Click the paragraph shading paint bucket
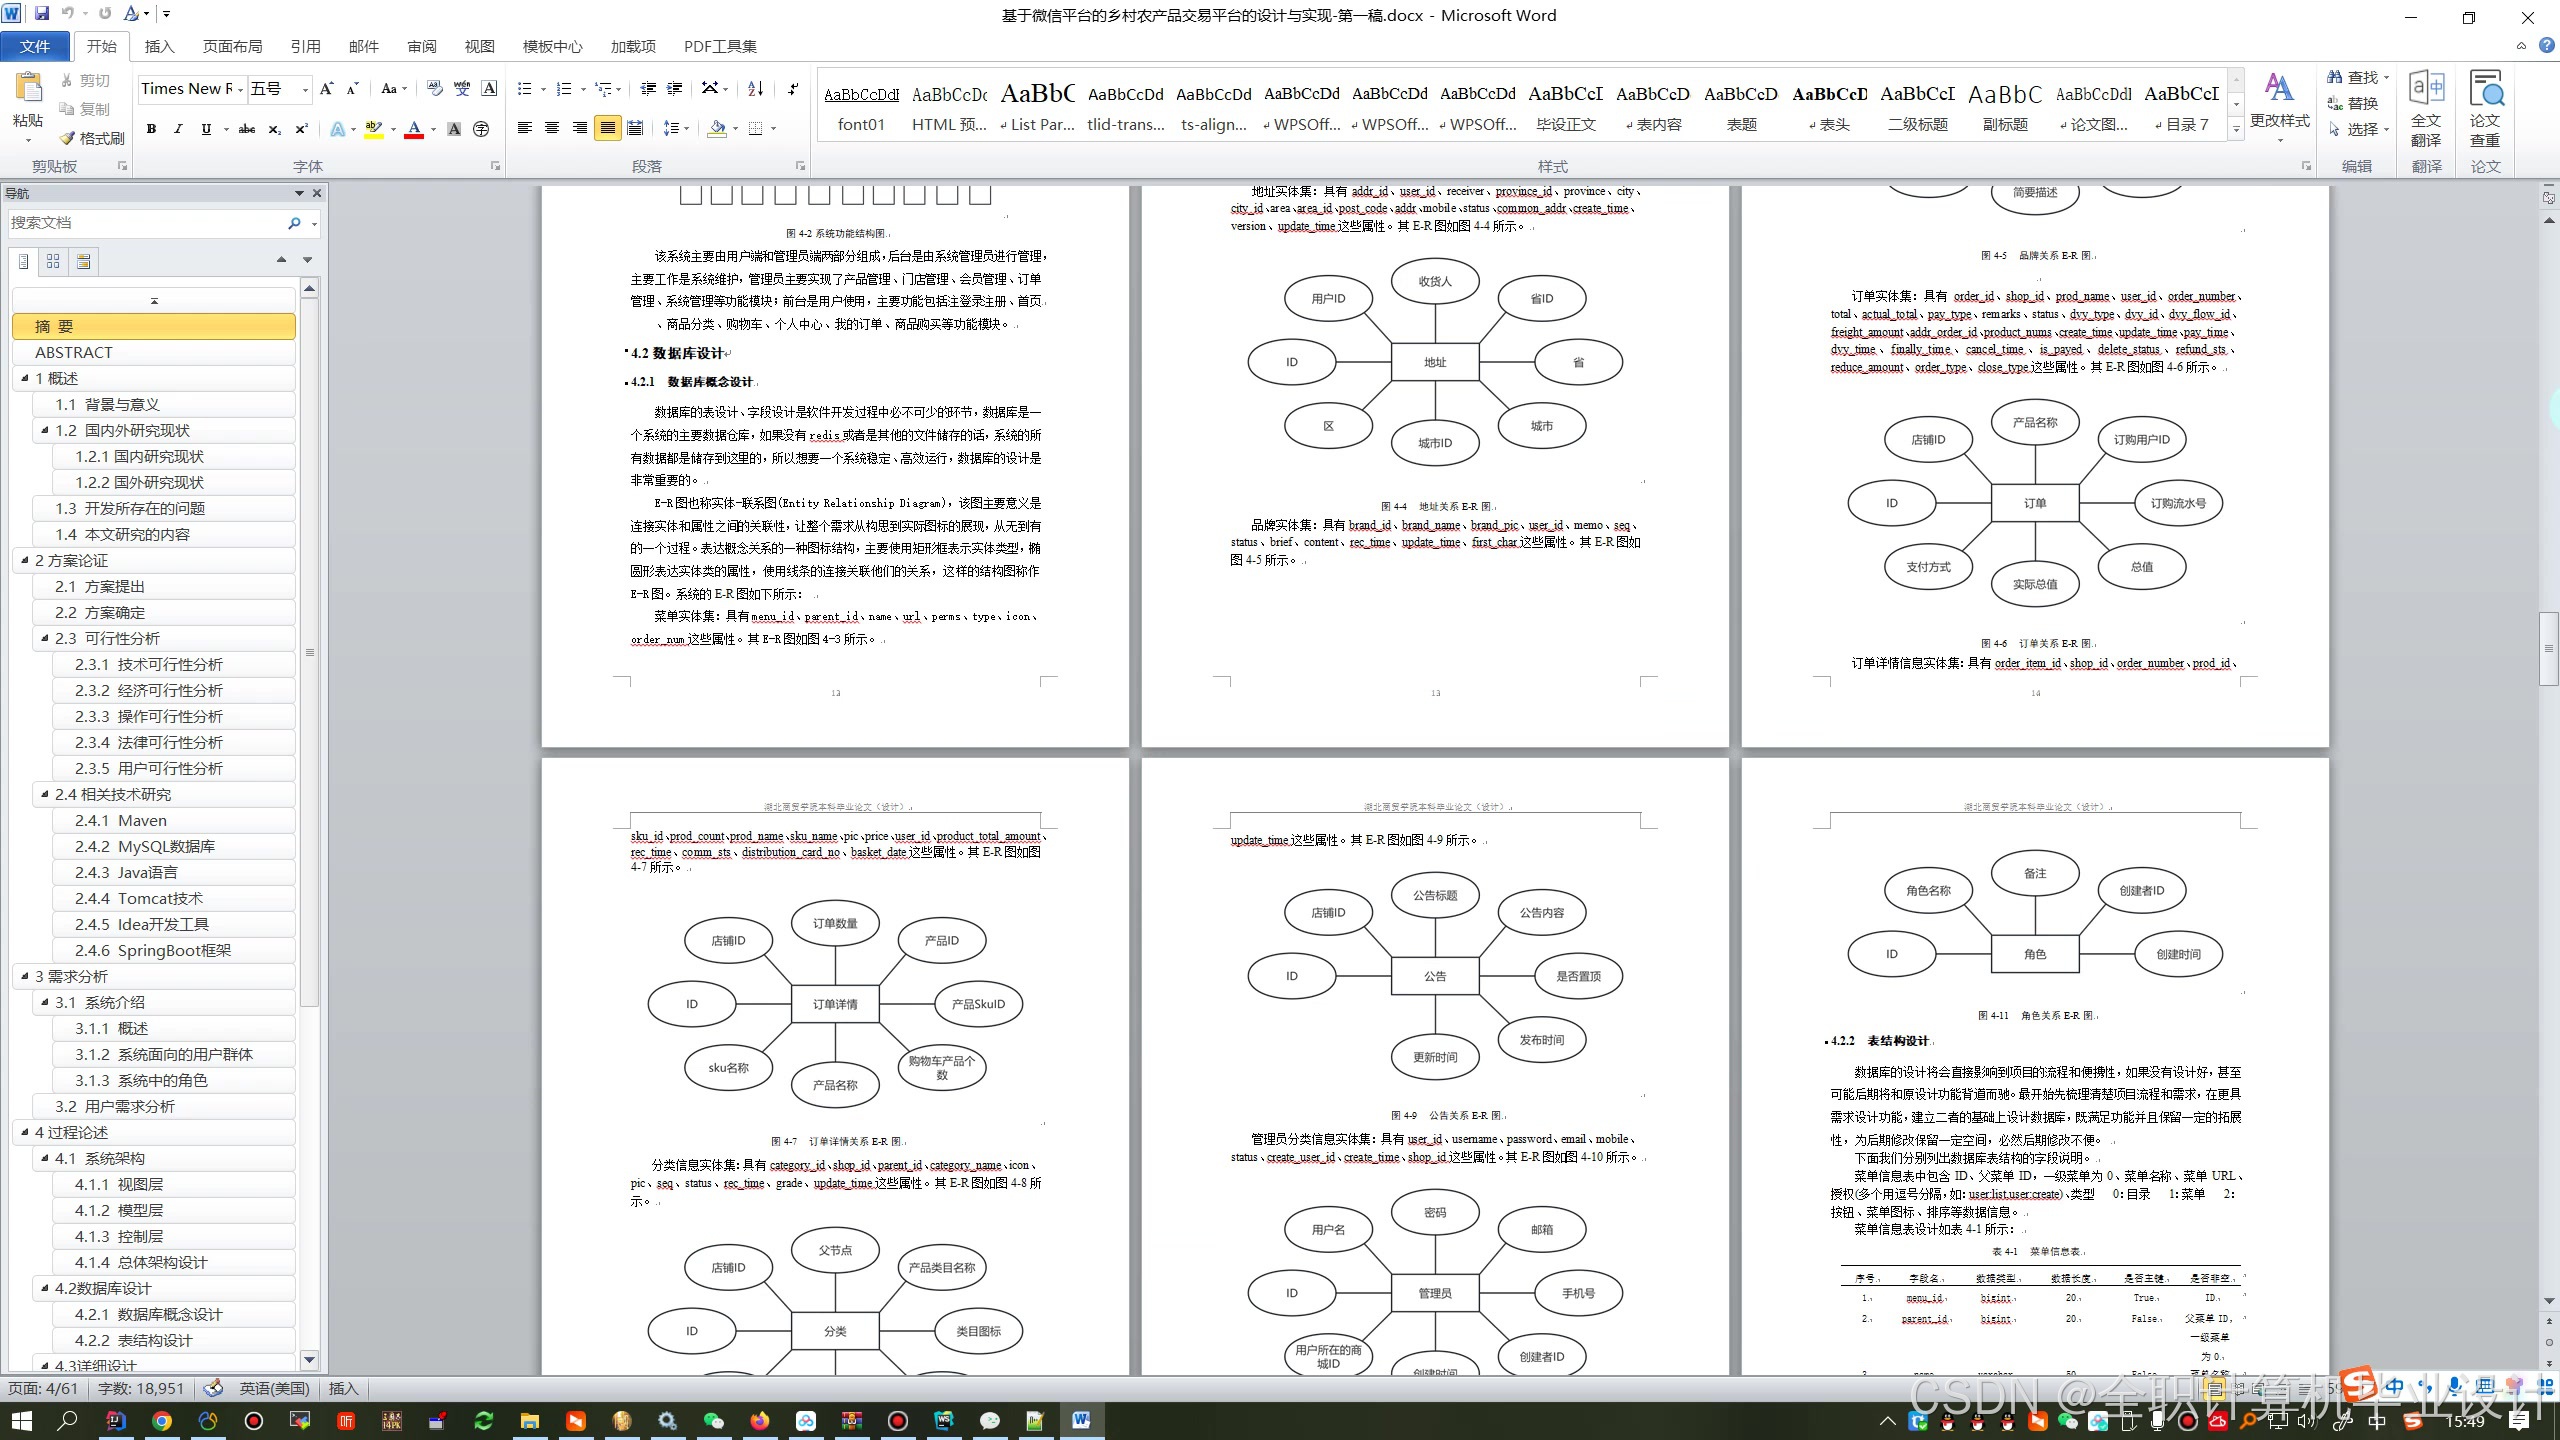 pyautogui.click(x=716, y=129)
